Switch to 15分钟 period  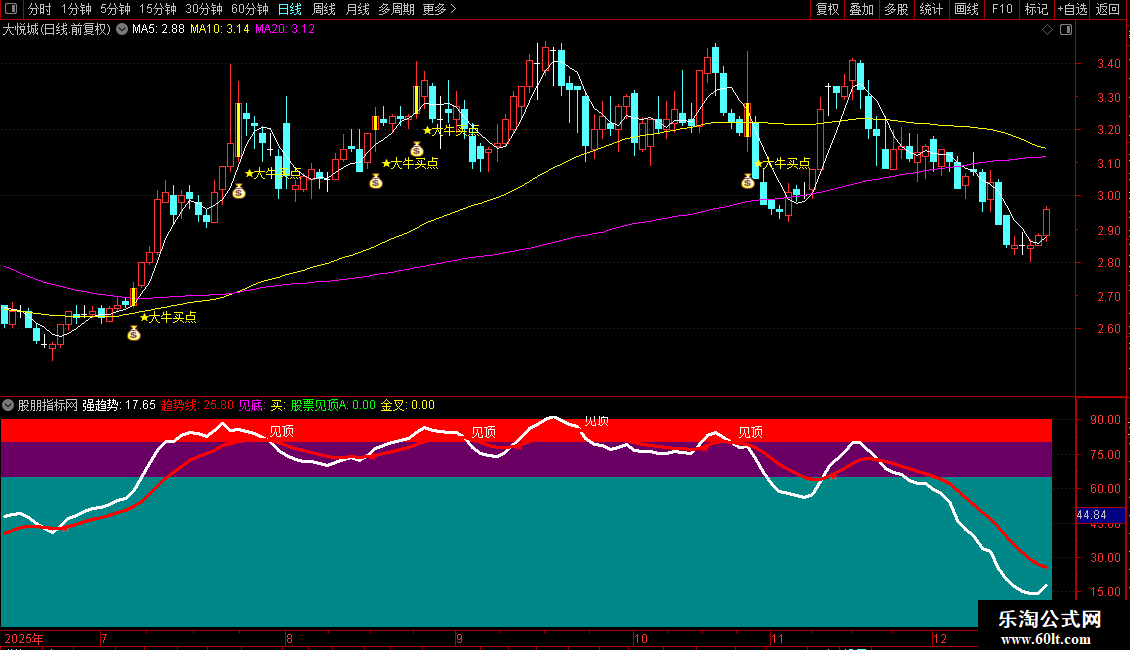tap(157, 9)
